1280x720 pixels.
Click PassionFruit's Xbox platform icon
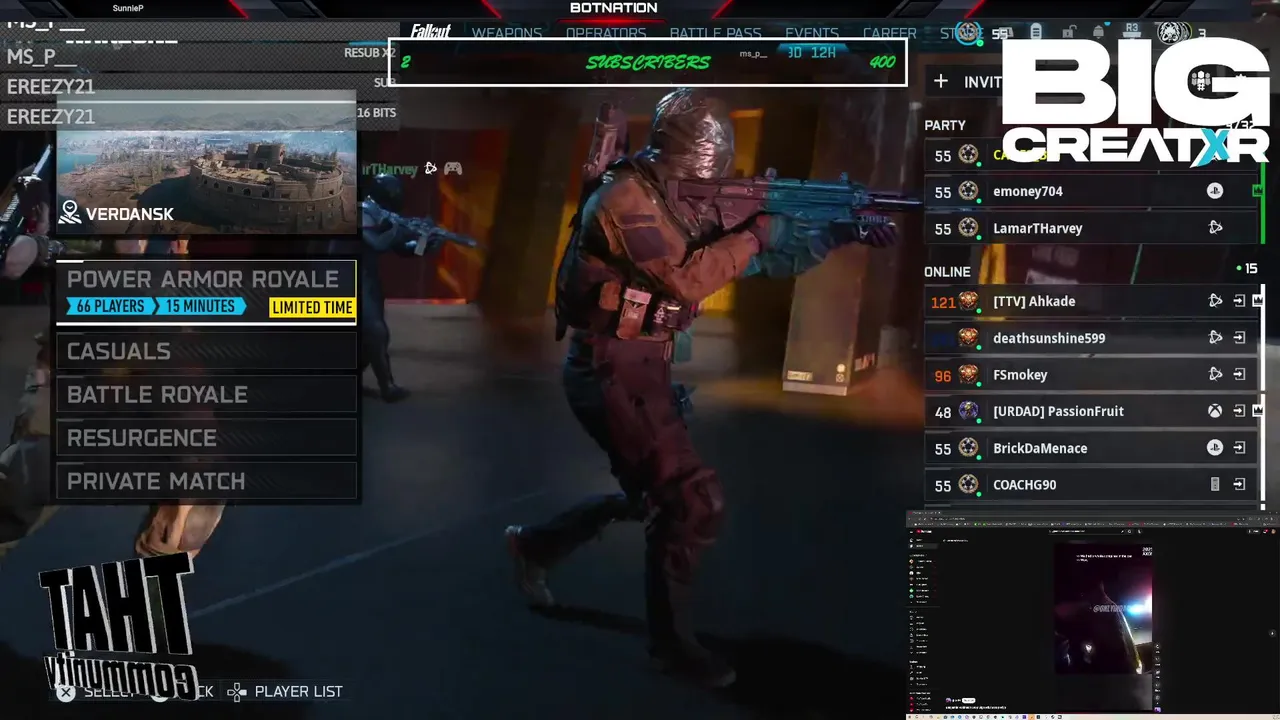1215,411
